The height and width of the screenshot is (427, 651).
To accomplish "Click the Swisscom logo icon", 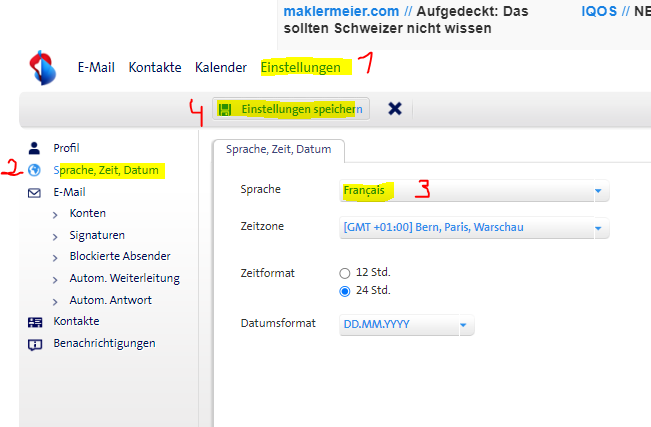I will tap(43, 68).
